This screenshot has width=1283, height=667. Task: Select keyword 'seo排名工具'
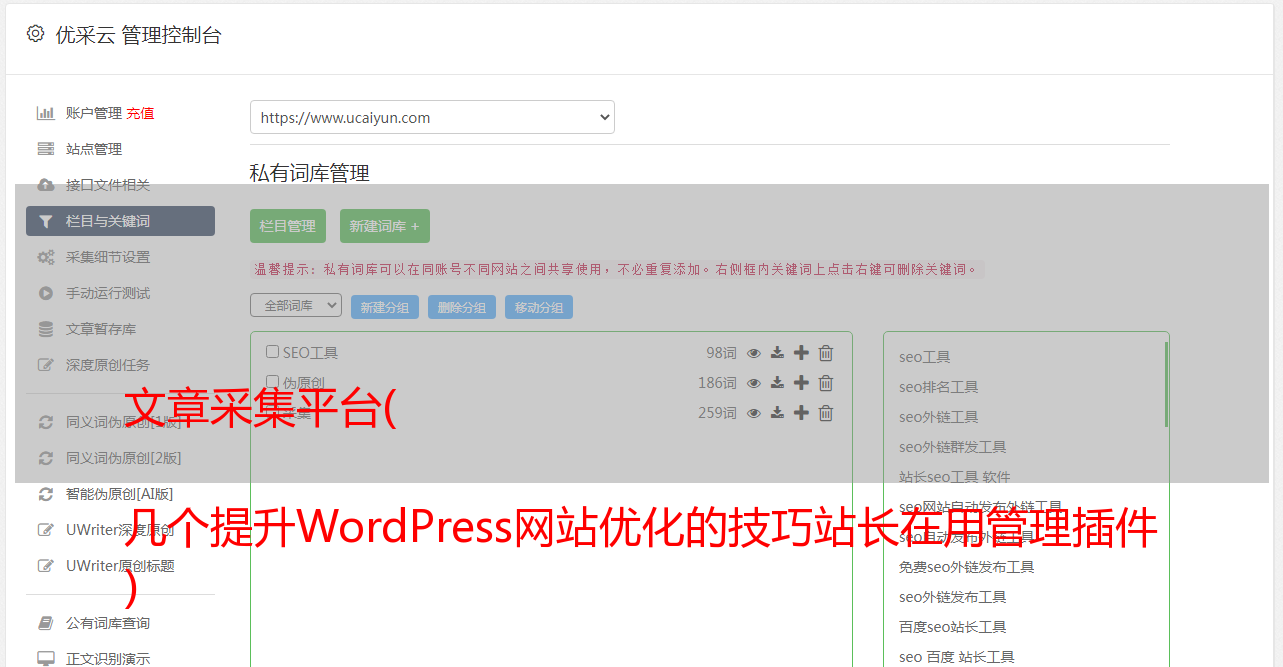click(x=939, y=387)
